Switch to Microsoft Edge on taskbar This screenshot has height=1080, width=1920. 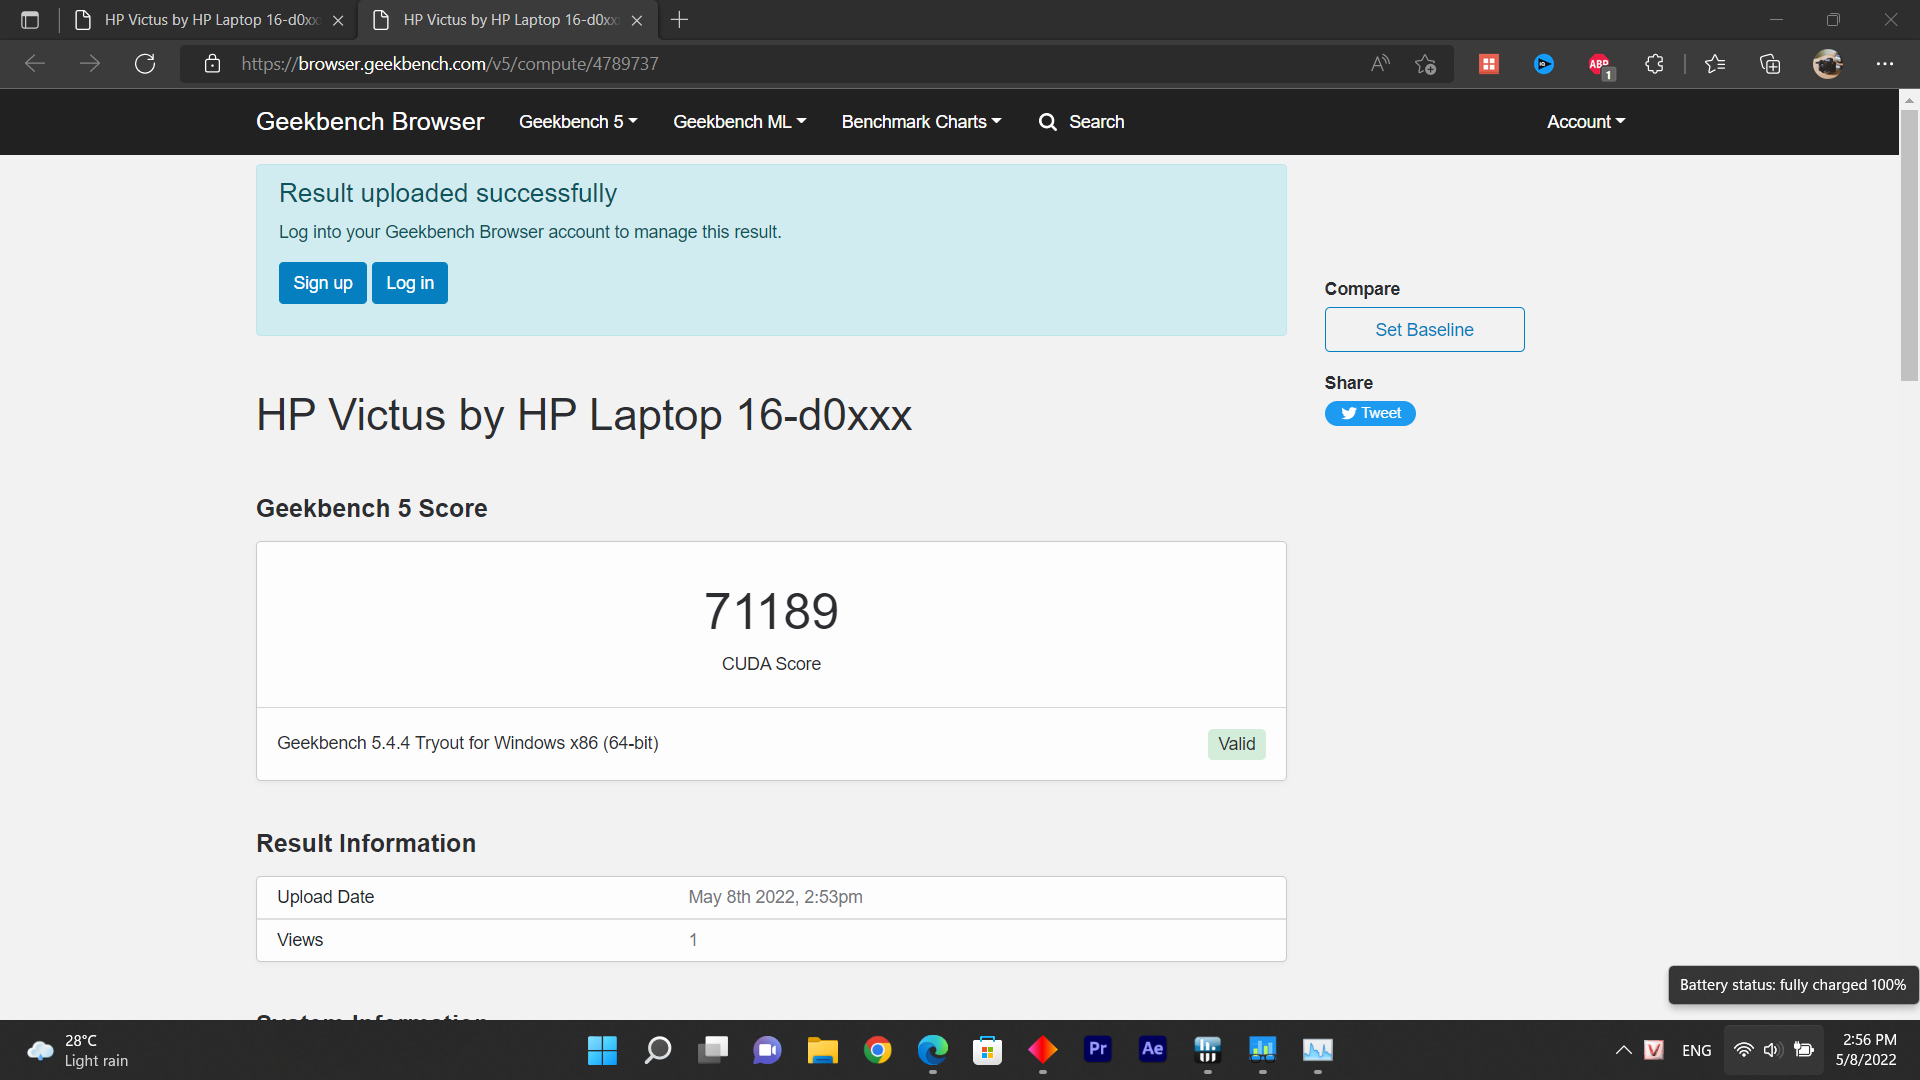point(933,1050)
